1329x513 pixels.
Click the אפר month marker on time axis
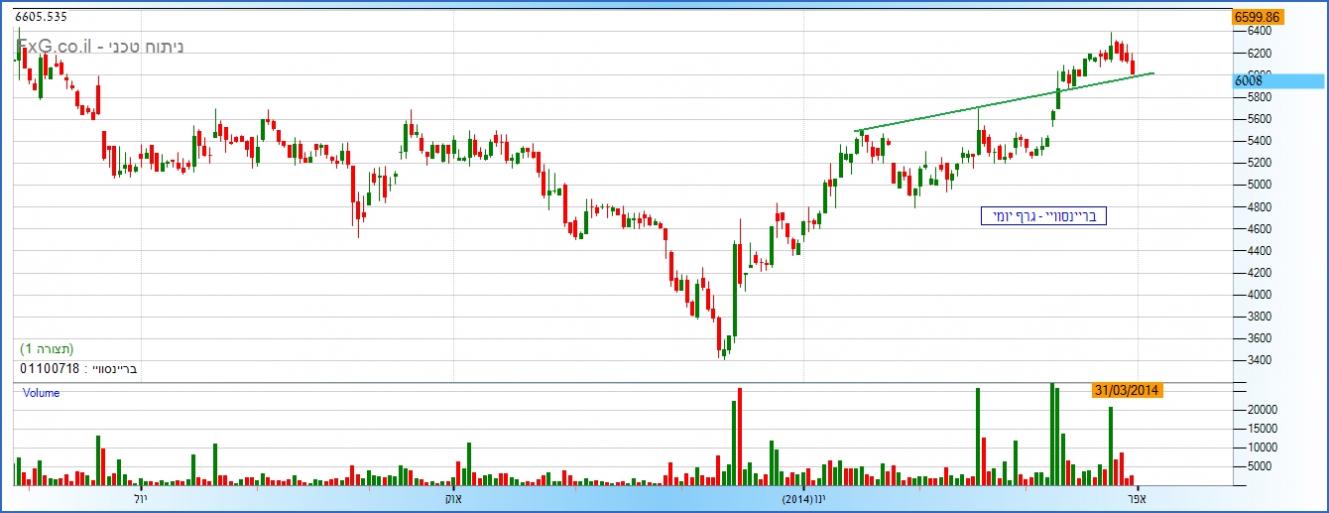[x=1137, y=497]
